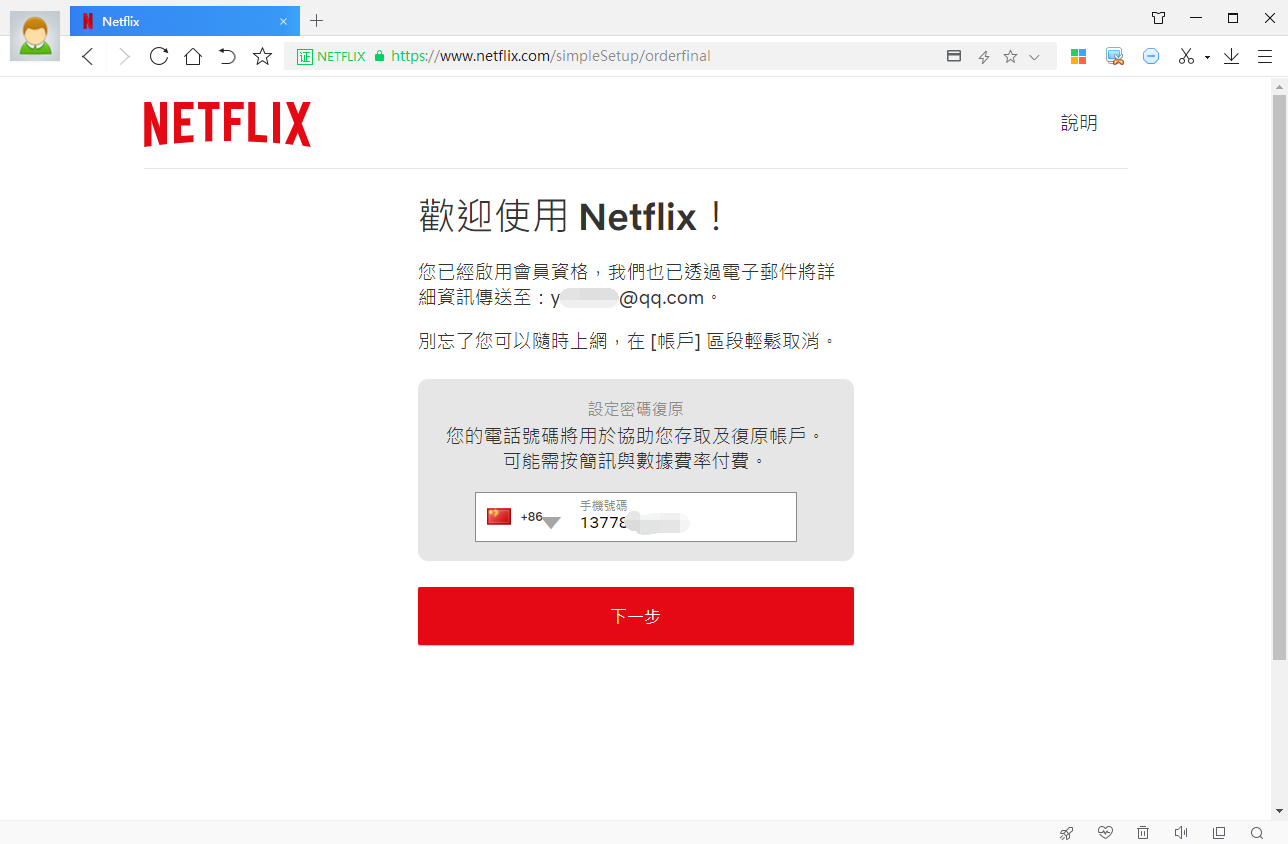Click the heart health icon in status bar

click(x=1105, y=833)
